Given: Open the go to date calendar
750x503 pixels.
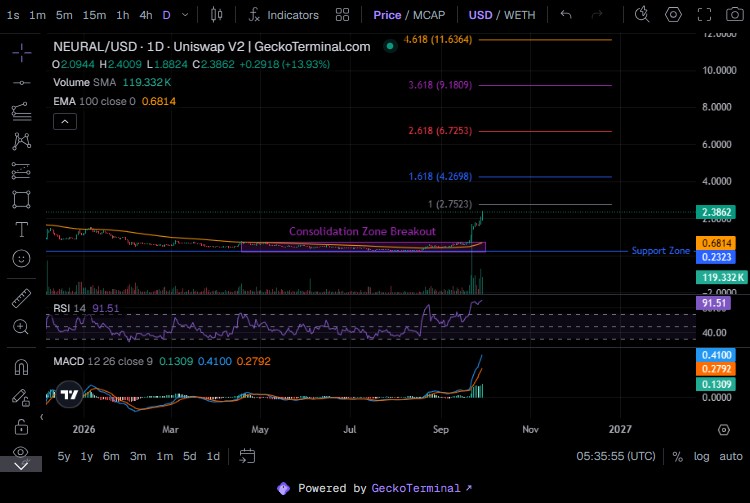Looking at the screenshot, I should click(247, 456).
